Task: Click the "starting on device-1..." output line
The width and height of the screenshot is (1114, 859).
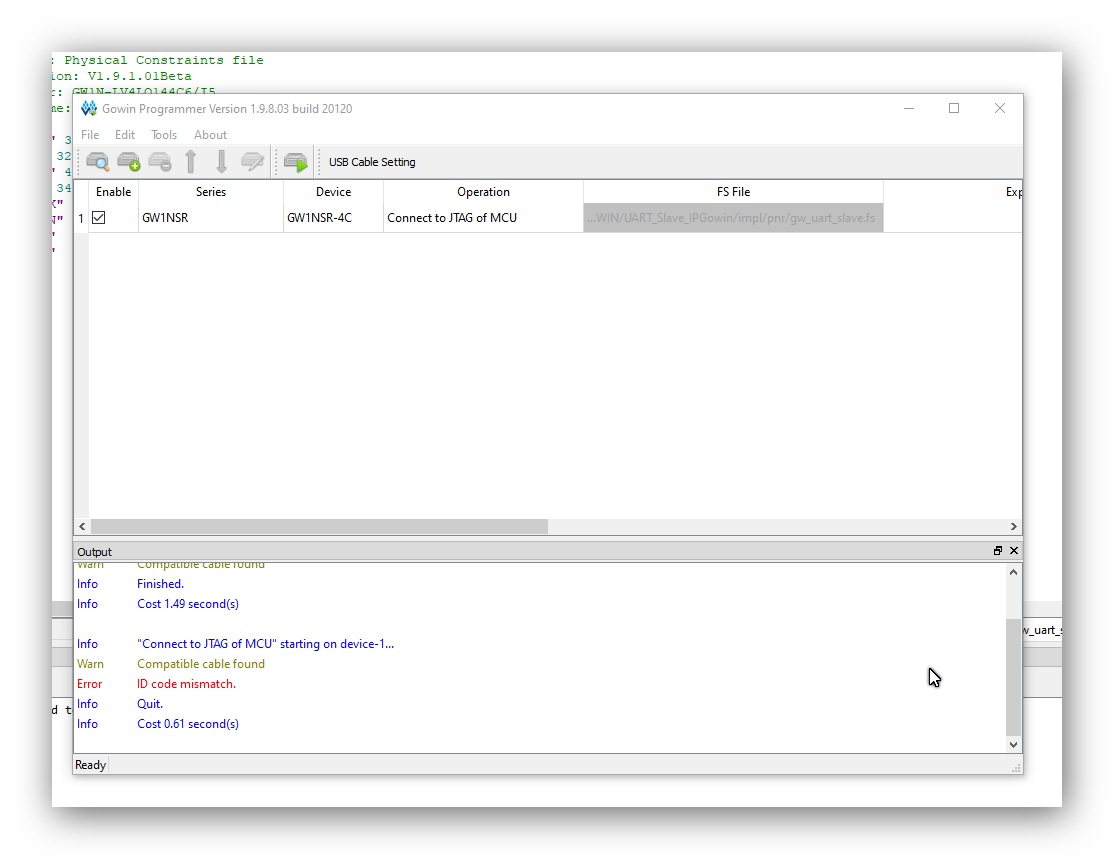Action: pyautogui.click(x=265, y=644)
